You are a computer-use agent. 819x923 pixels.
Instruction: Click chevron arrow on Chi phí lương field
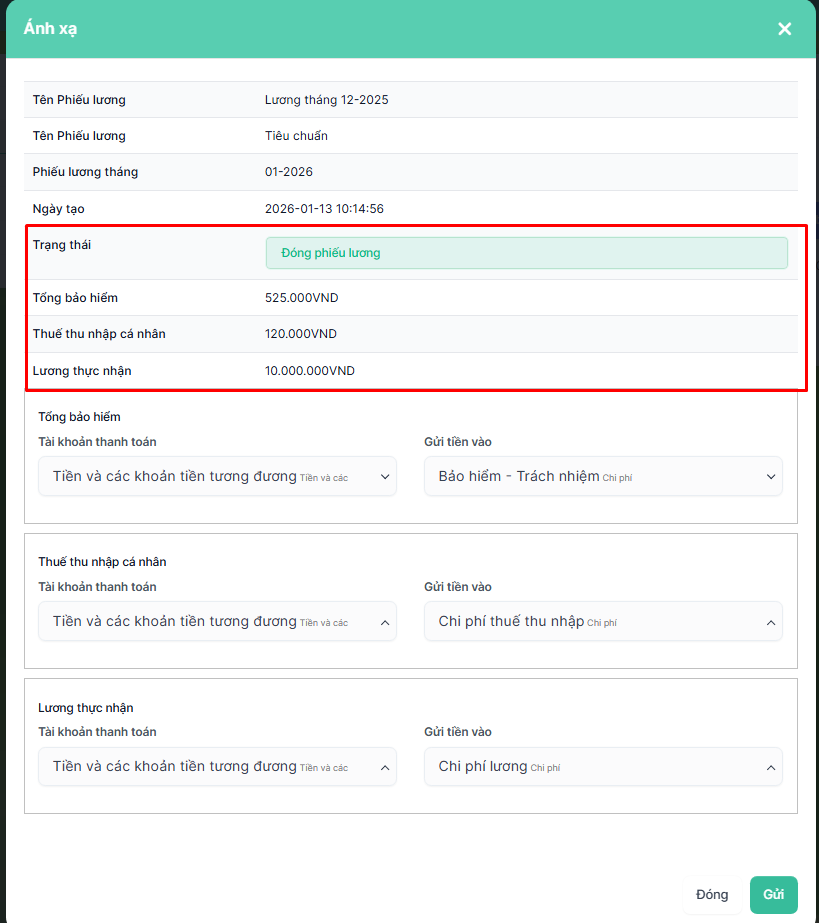771,767
